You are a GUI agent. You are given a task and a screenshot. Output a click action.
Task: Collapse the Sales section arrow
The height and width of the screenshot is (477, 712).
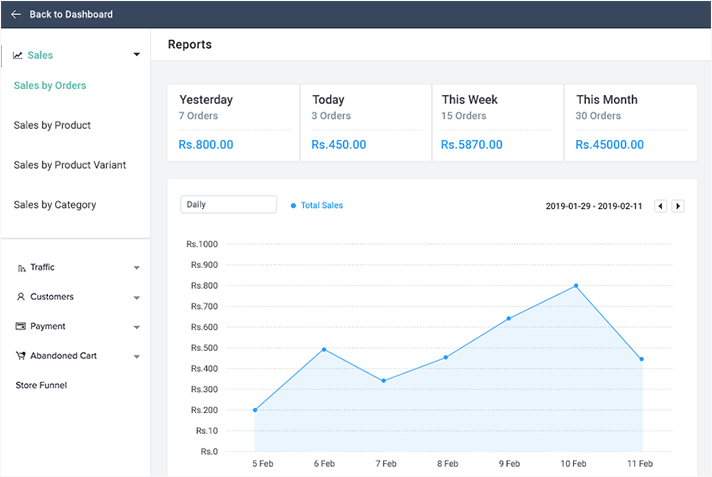click(136, 55)
